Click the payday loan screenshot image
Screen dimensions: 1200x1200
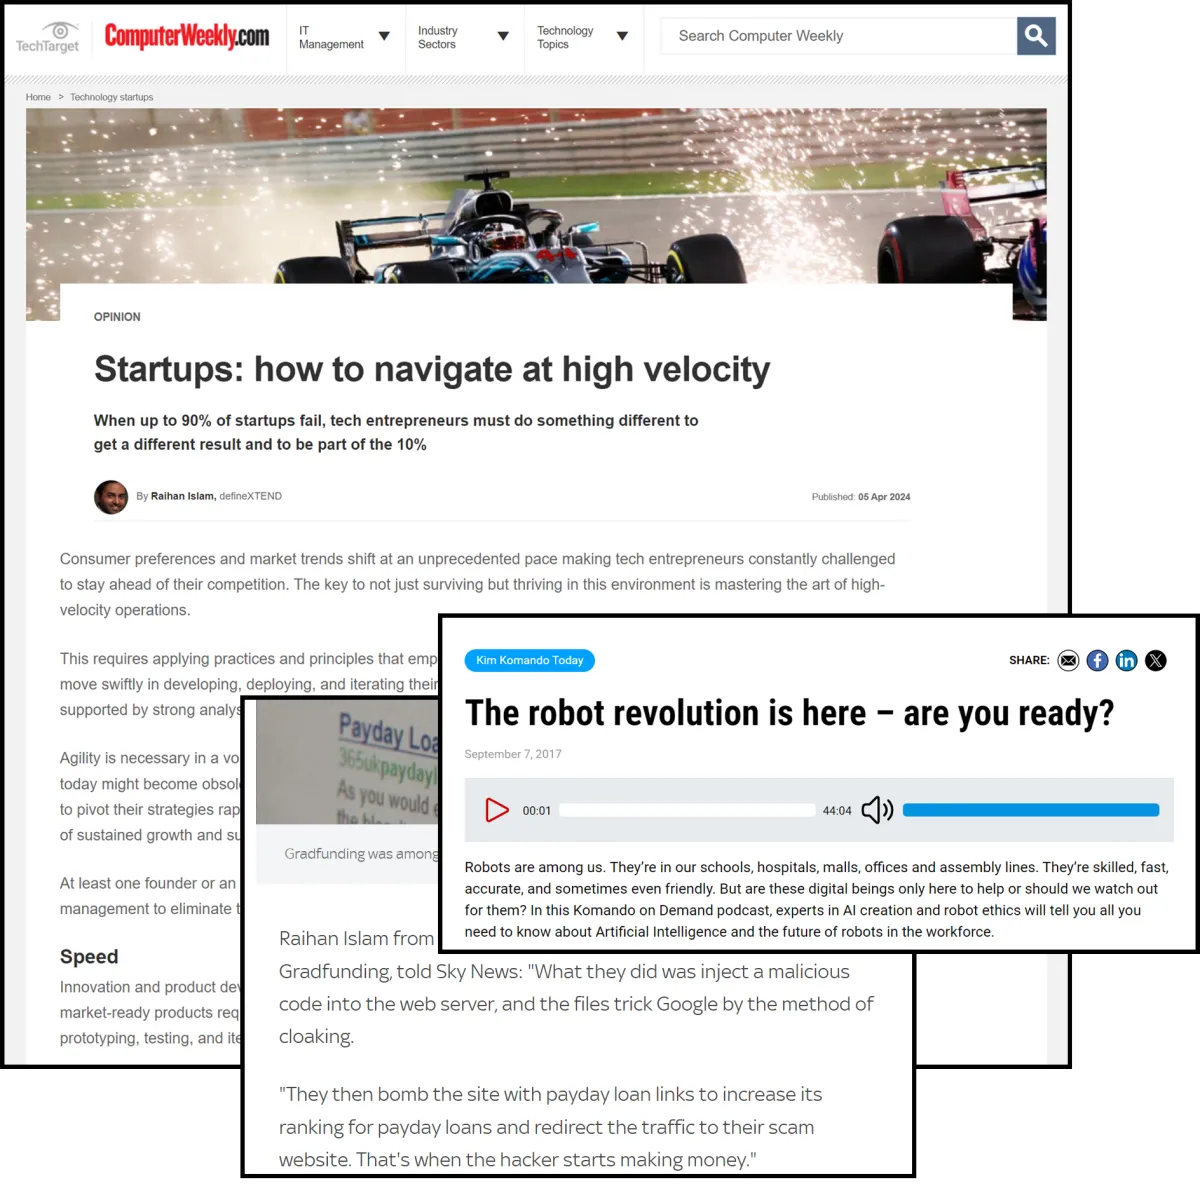coord(348,761)
